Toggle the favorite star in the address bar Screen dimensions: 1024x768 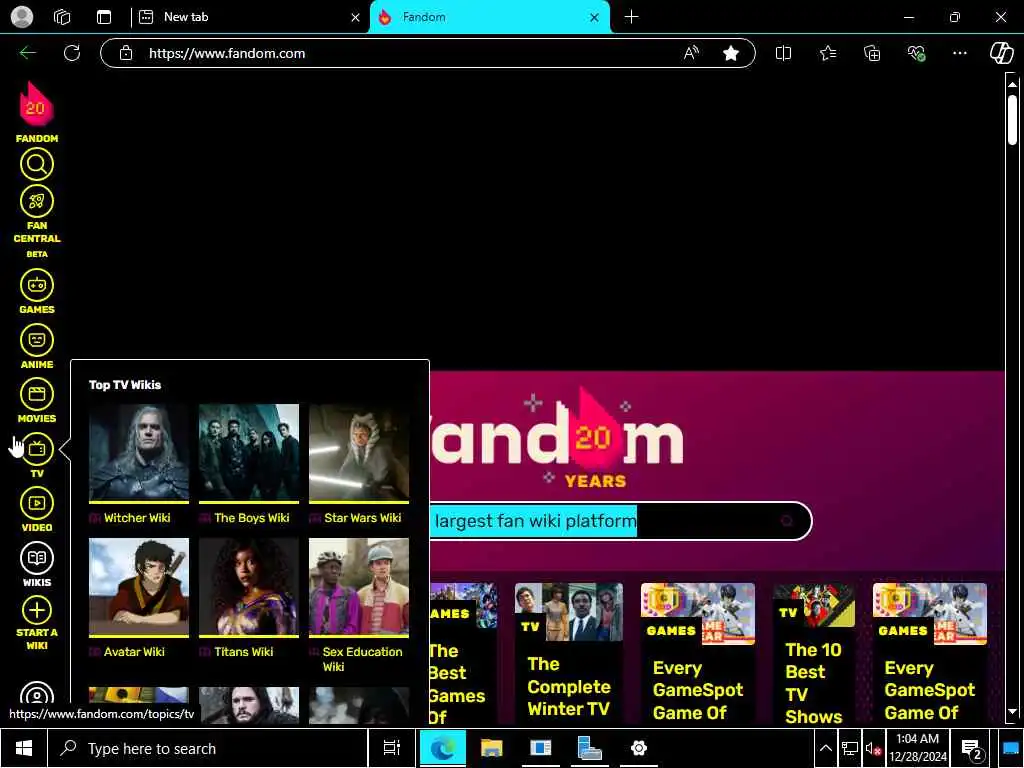click(x=731, y=53)
